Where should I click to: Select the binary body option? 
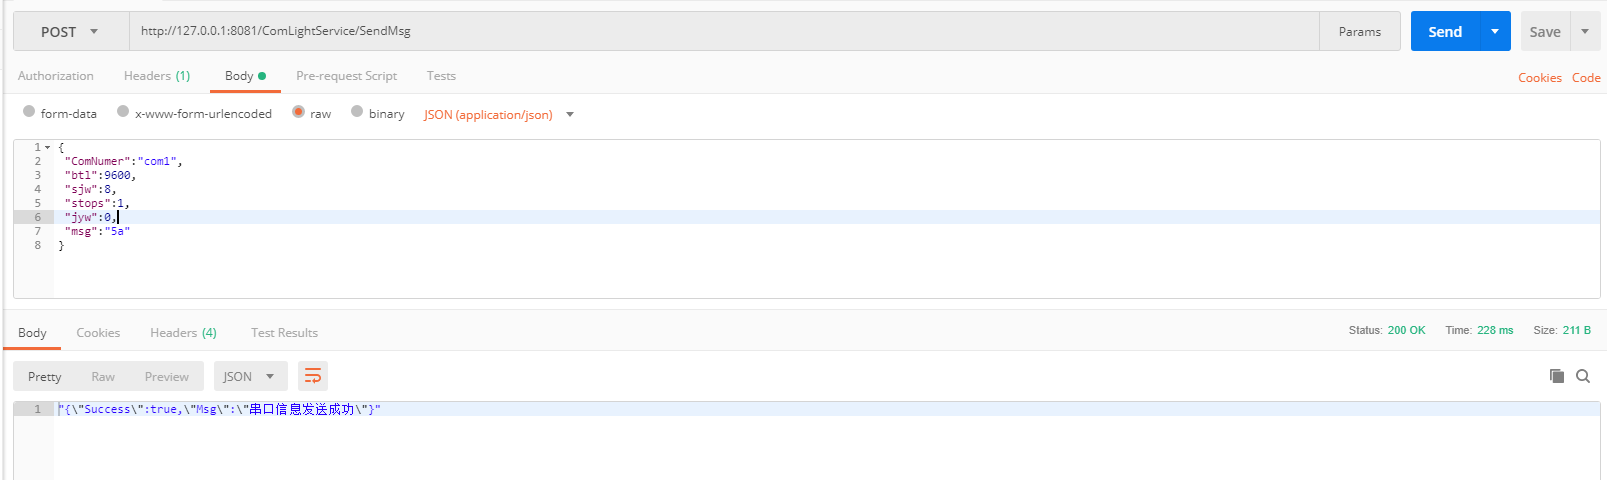click(357, 112)
